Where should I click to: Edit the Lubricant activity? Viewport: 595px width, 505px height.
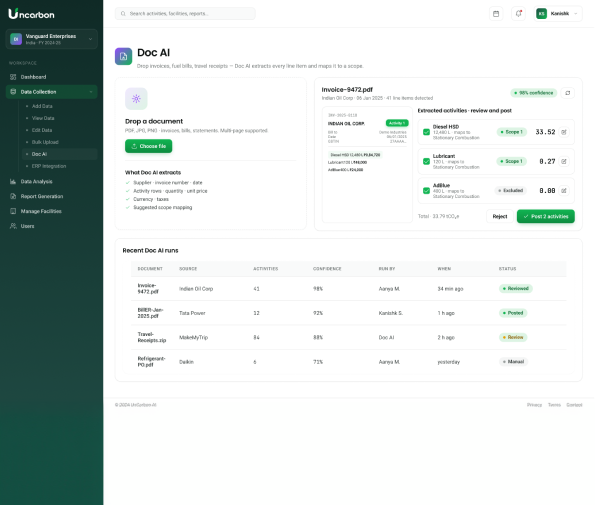click(x=564, y=161)
